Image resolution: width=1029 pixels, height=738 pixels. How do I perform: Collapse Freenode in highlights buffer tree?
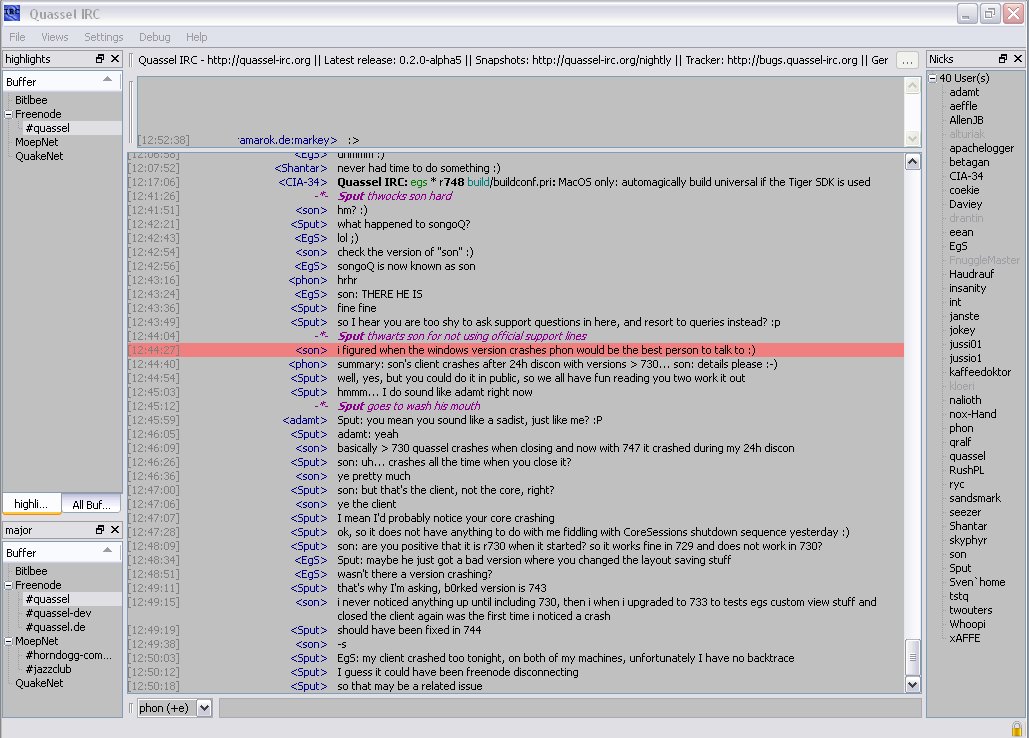coord(9,114)
